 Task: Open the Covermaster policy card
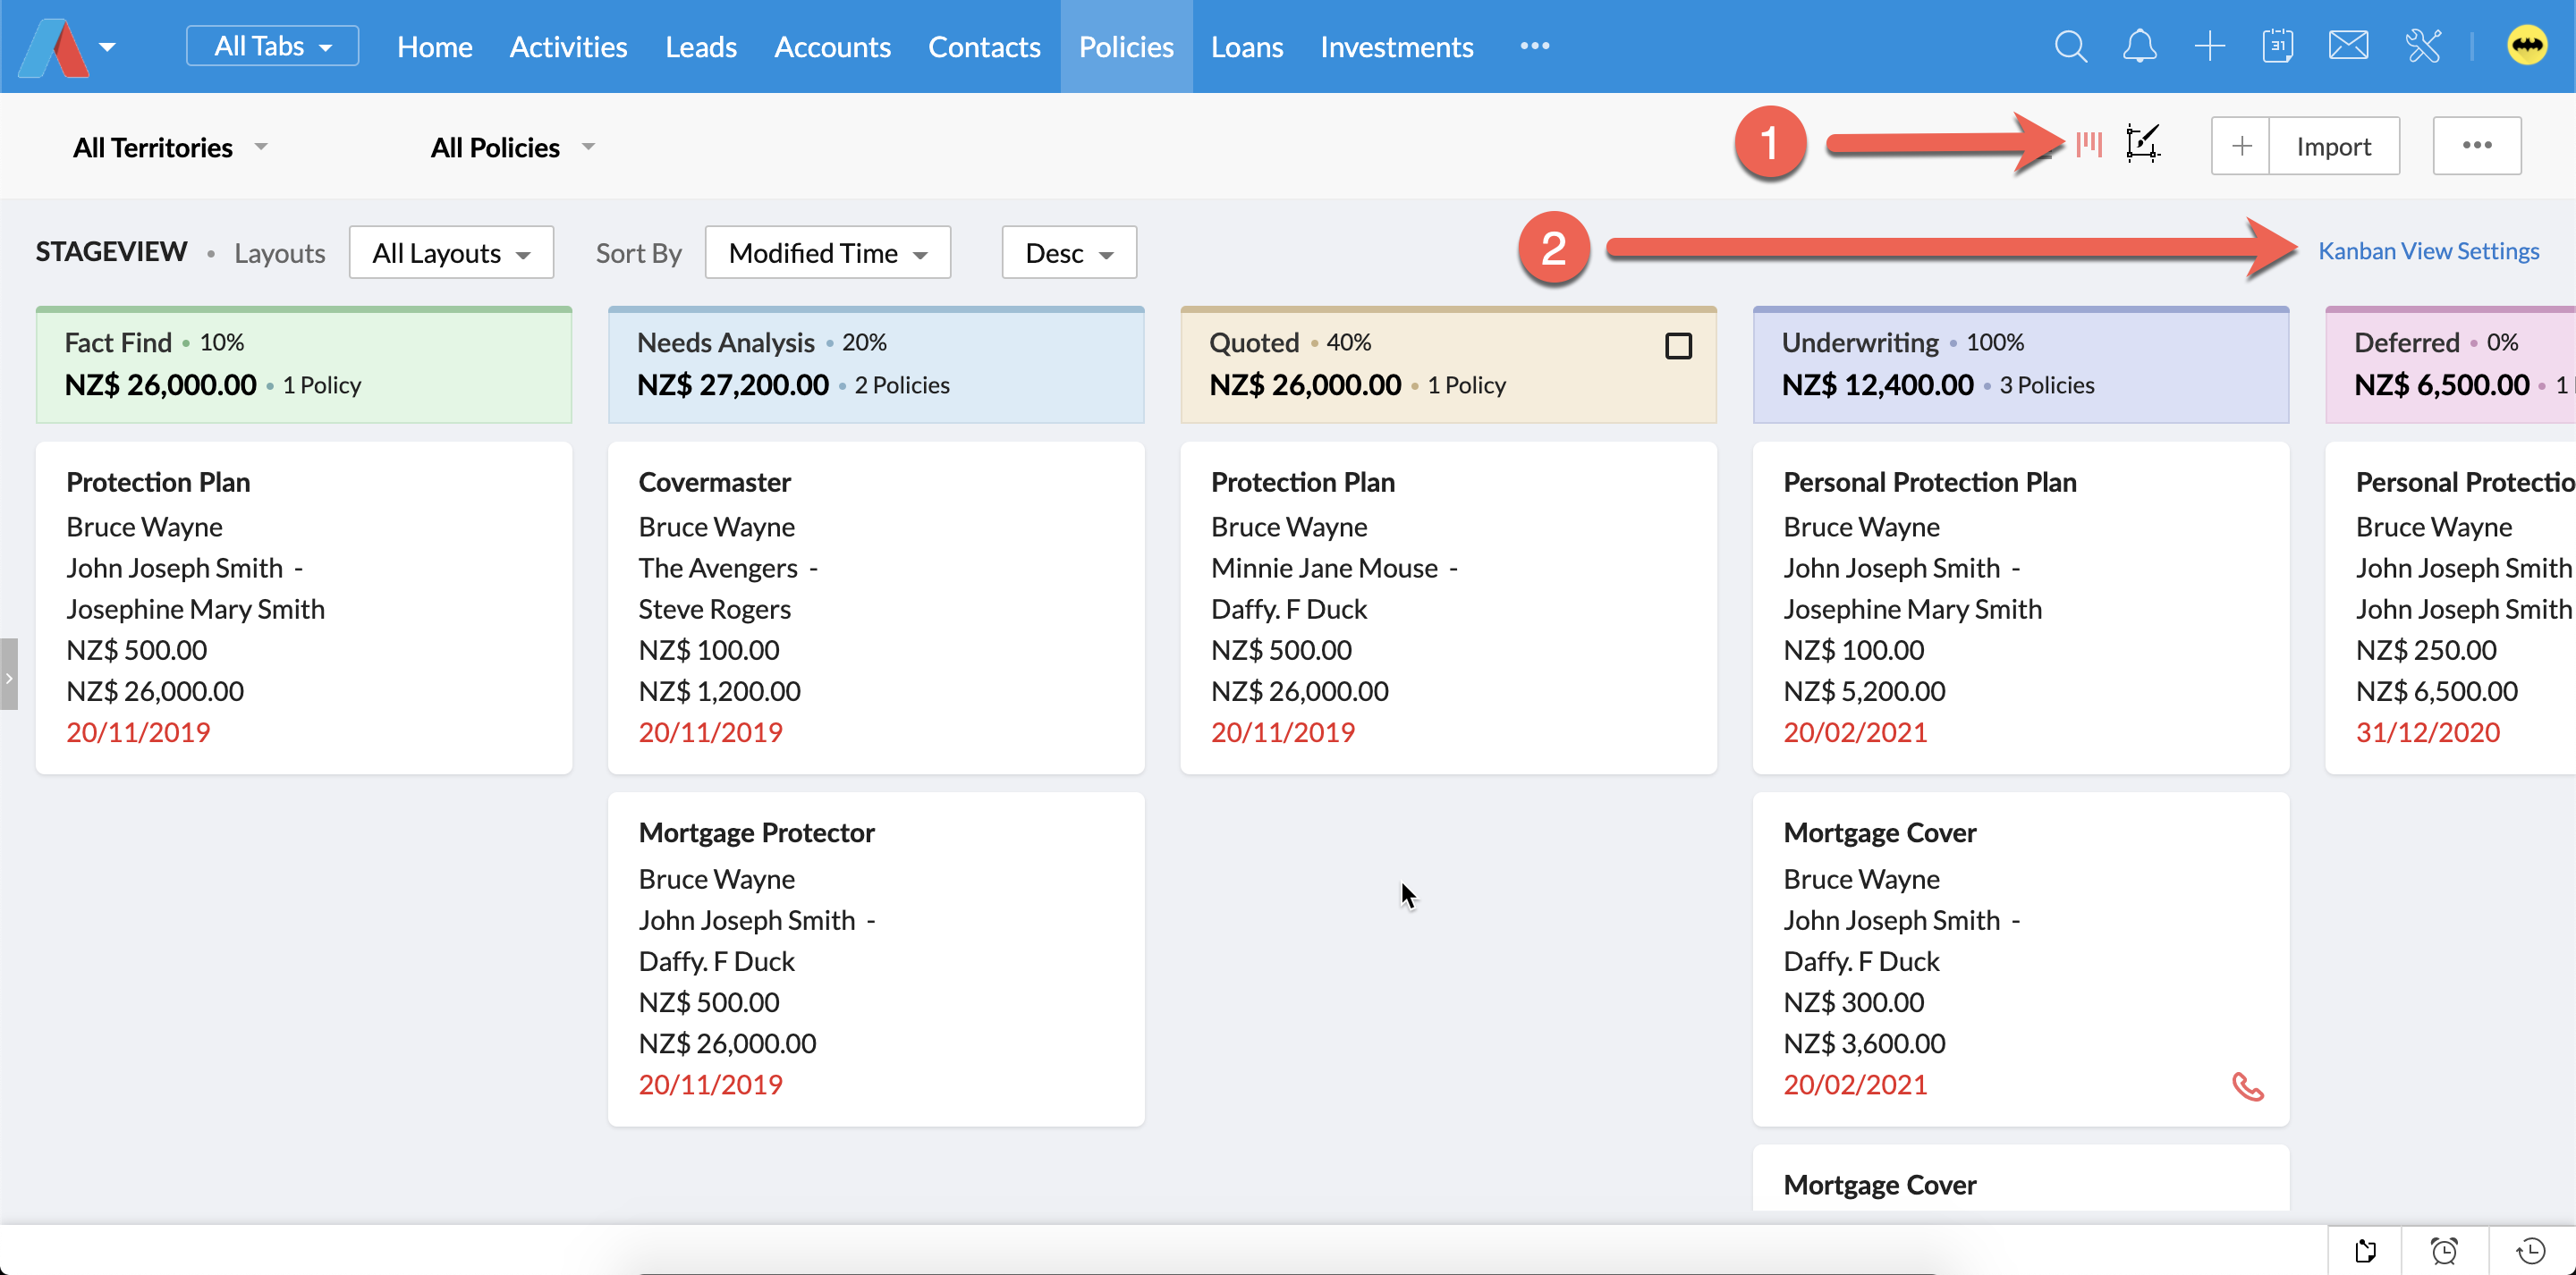coord(876,607)
